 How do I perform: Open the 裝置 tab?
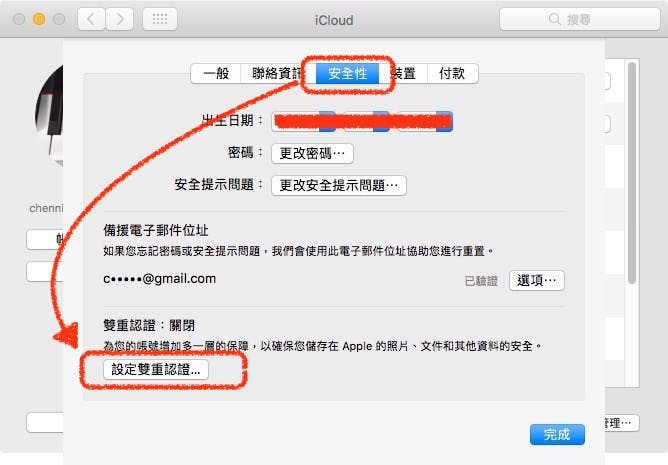pos(403,73)
